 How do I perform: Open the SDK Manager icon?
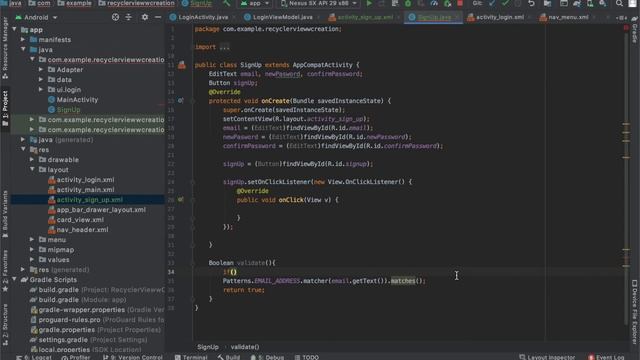(x=603, y=3)
